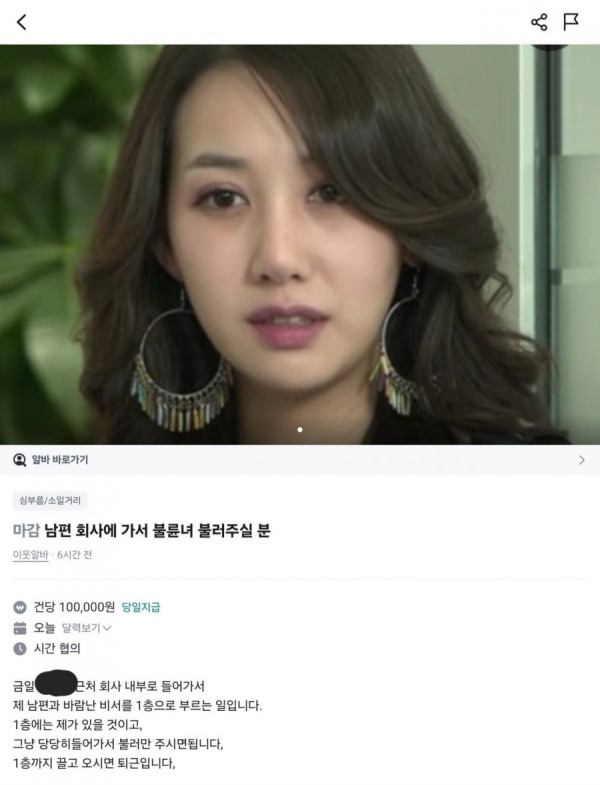Click the clock icon beside 시간 협의
Viewport: 600px width, 785px height.
[x=20, y=649]
